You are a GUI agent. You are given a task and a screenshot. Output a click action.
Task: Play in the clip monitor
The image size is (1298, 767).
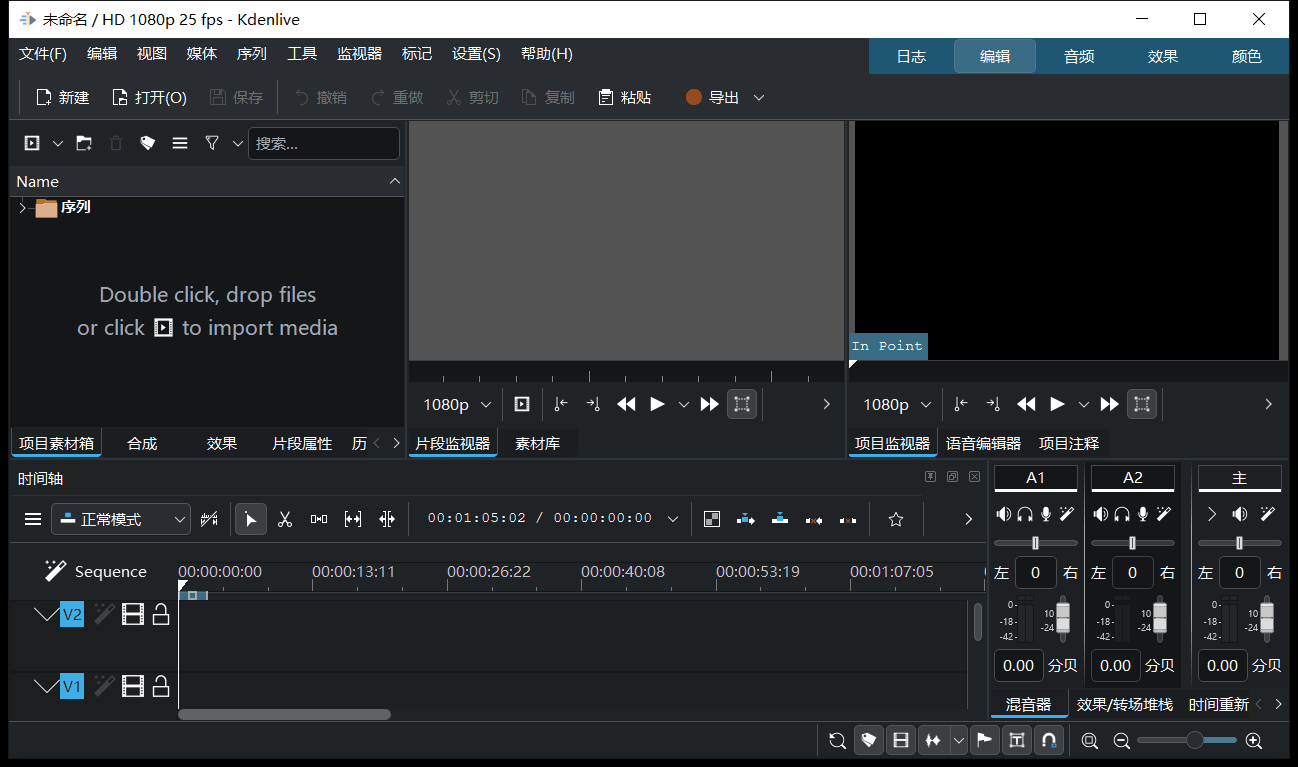(x=657, y=404)
